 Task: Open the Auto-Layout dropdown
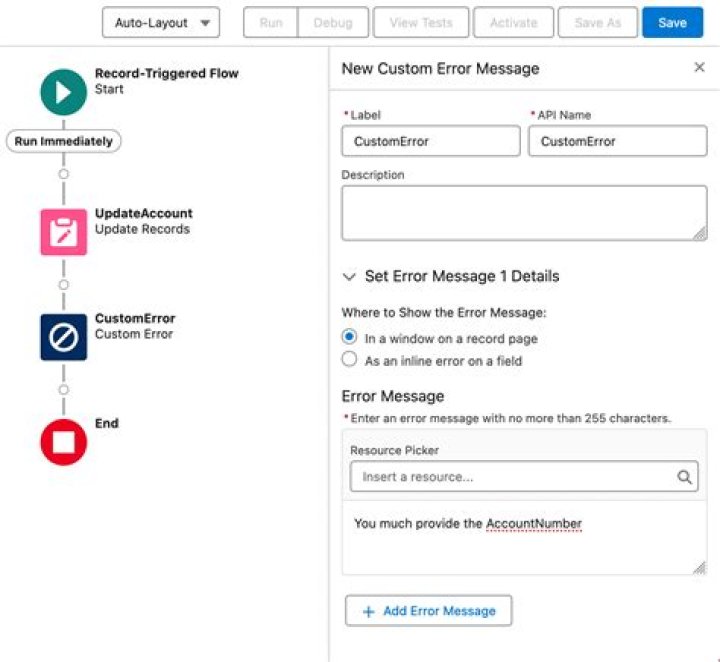coord(161,22)
